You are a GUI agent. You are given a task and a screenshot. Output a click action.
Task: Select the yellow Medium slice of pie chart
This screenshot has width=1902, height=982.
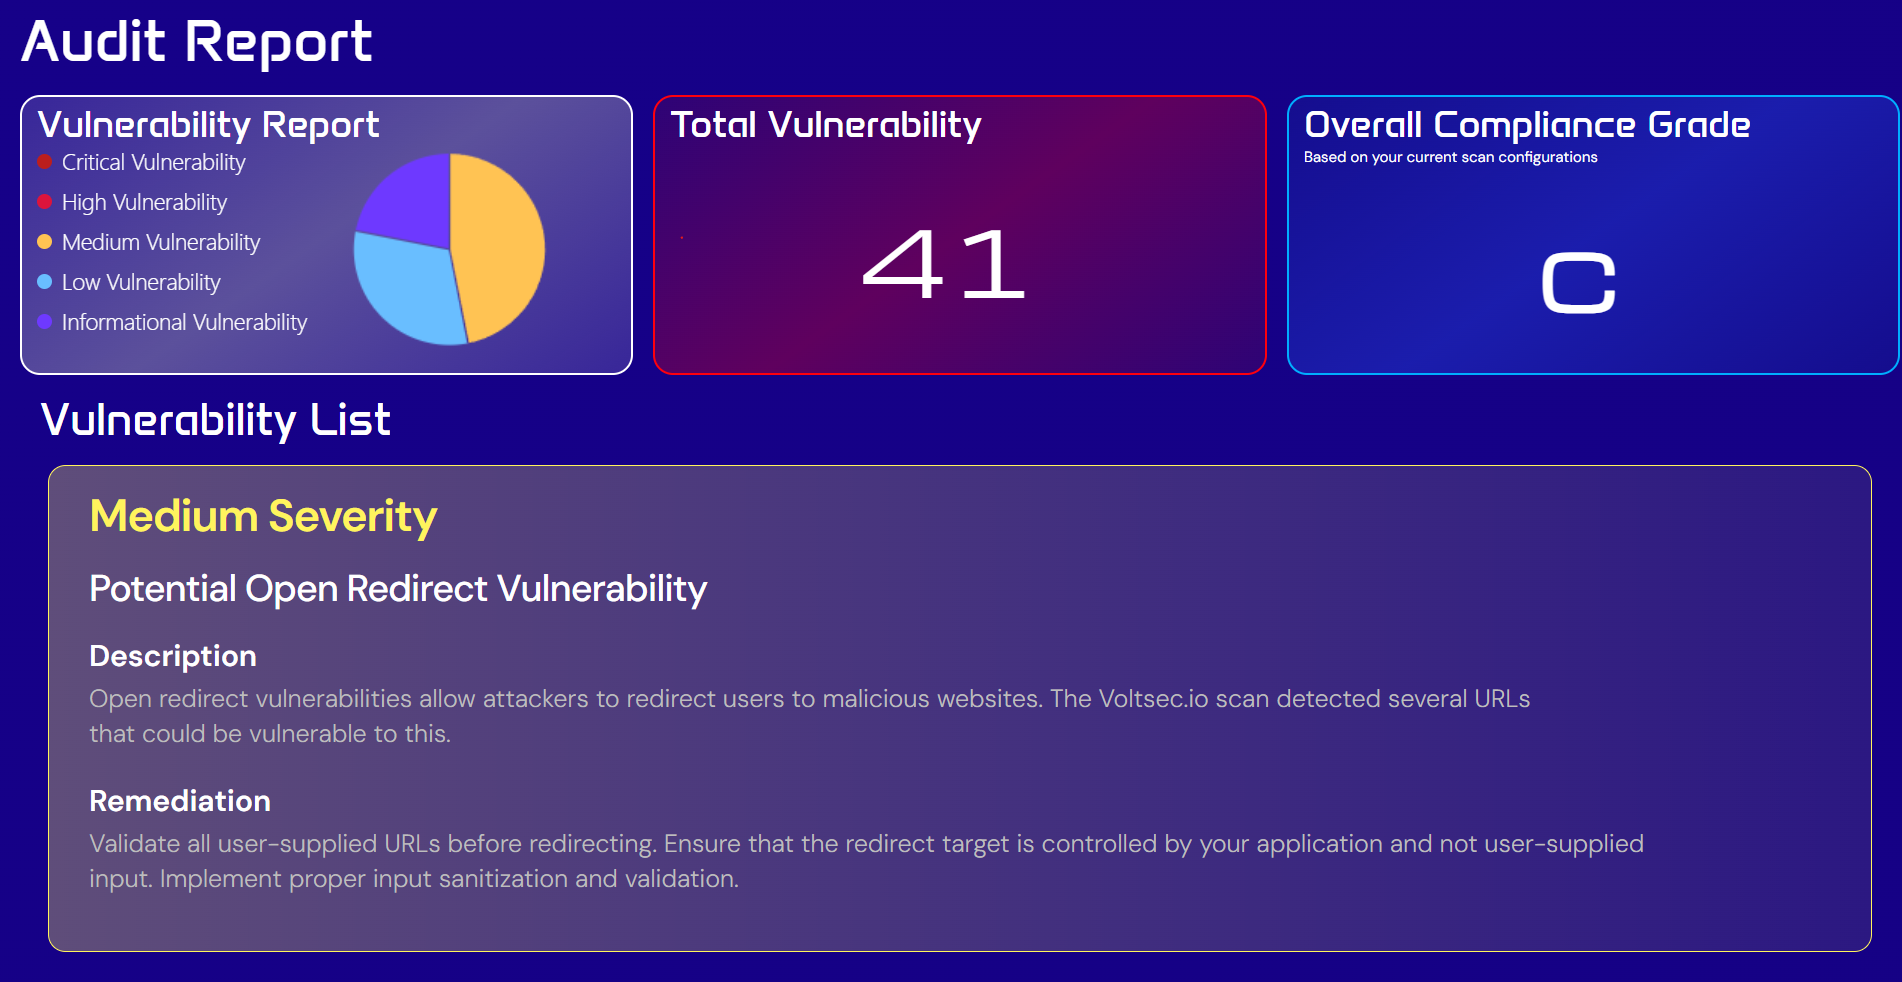tap(498, 245)
